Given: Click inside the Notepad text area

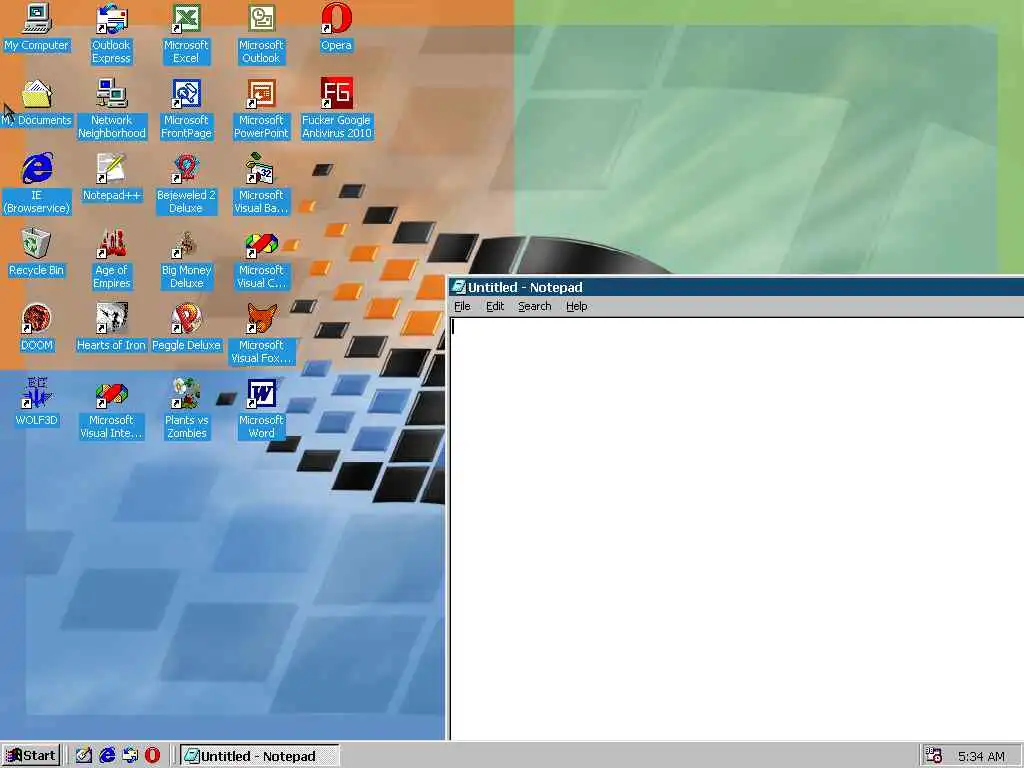Looking at the screenshot, I should tap(737, 529).
